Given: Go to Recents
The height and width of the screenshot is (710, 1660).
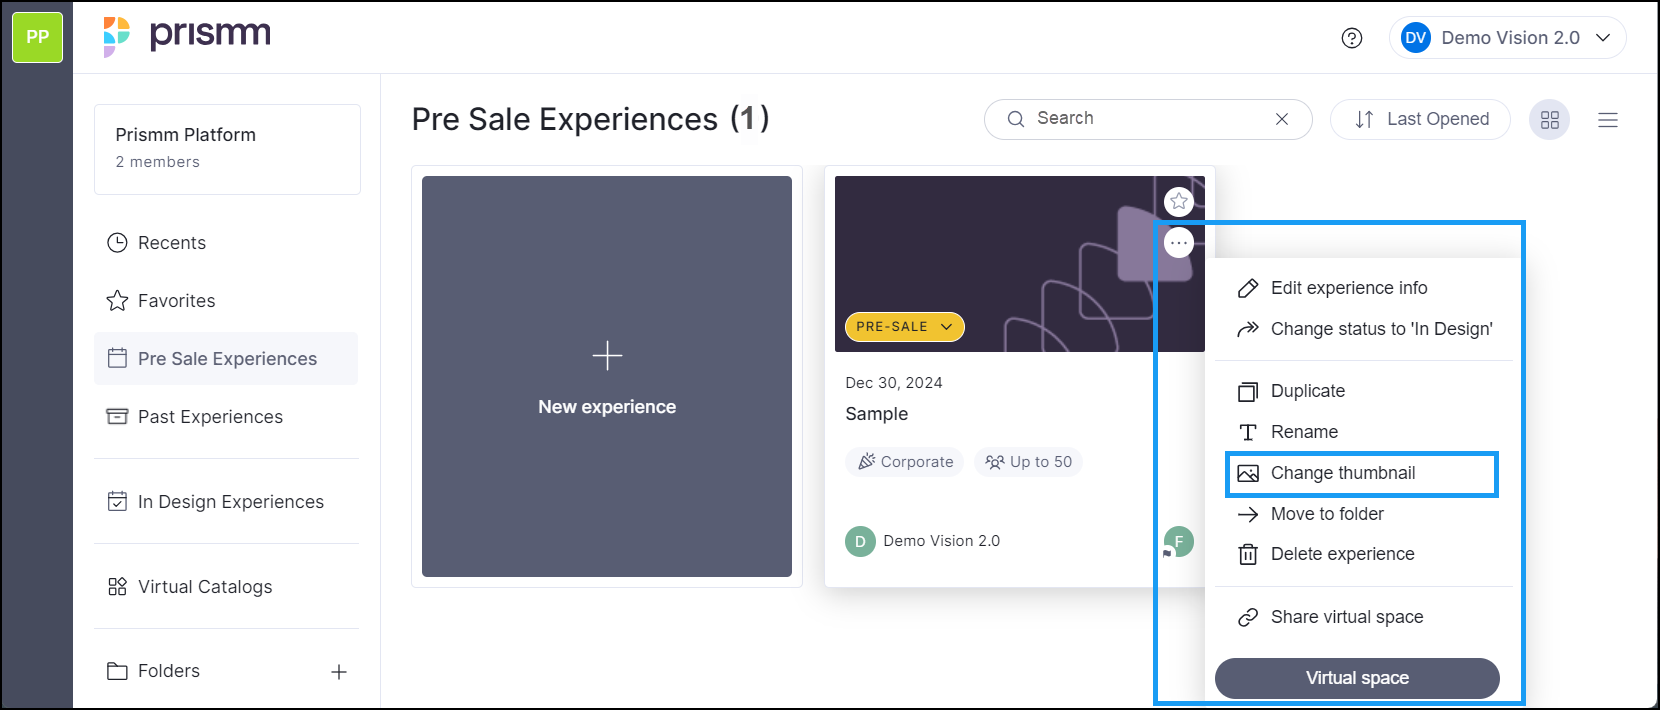Looking at the screenshot, I should [226, 243].
